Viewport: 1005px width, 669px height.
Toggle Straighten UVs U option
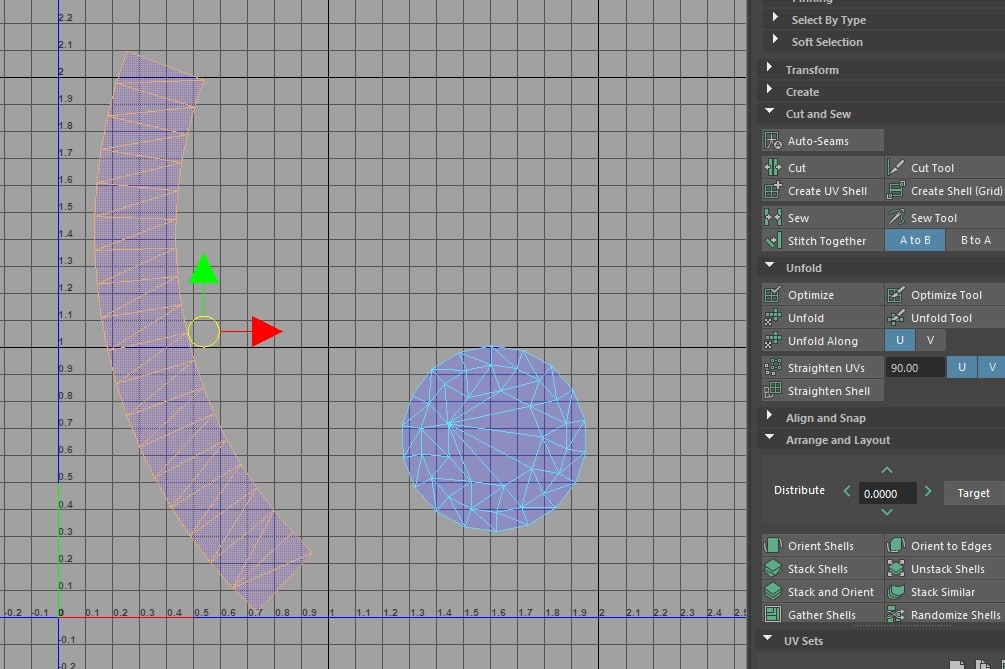(x=961, y=367)
